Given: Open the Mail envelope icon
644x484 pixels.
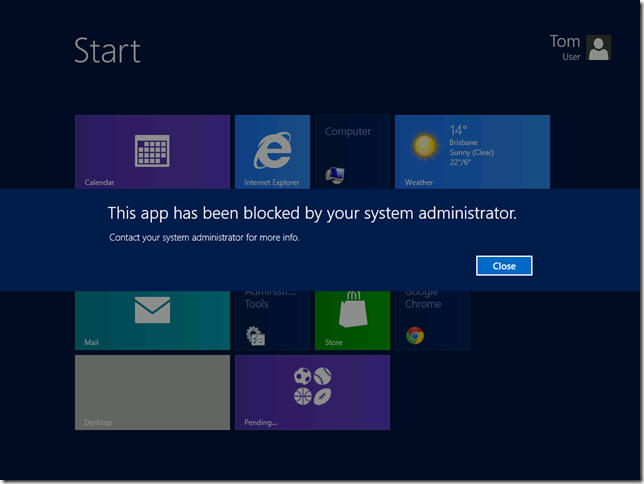Looking at the screenshot, I should coord(152,311).
